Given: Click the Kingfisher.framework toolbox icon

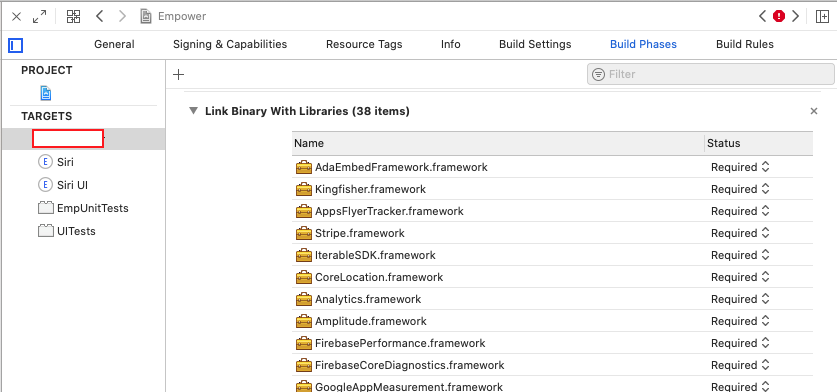Looking at the screenshot, I should pyautogui.click(x=303, y=189).
